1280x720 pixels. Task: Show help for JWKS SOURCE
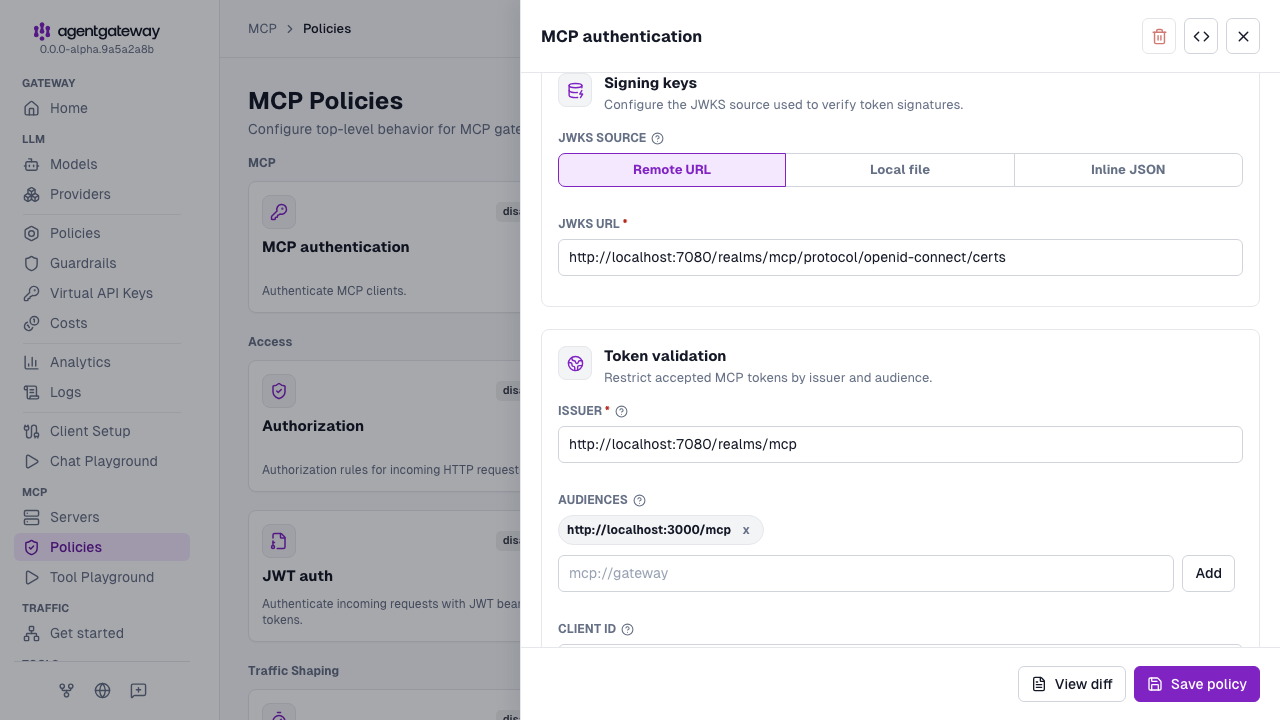[657, 139]
